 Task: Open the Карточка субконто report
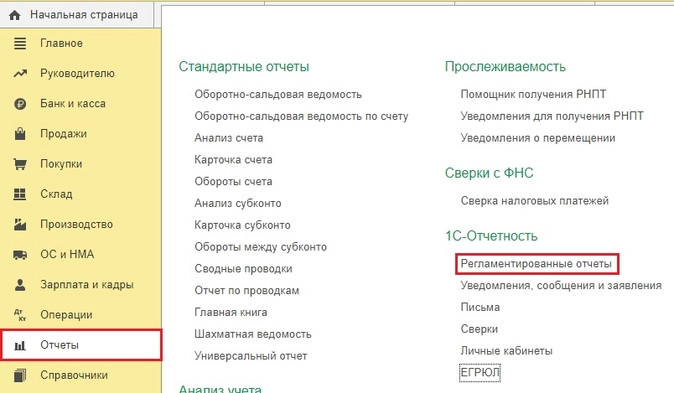click(x=242, y=225)
